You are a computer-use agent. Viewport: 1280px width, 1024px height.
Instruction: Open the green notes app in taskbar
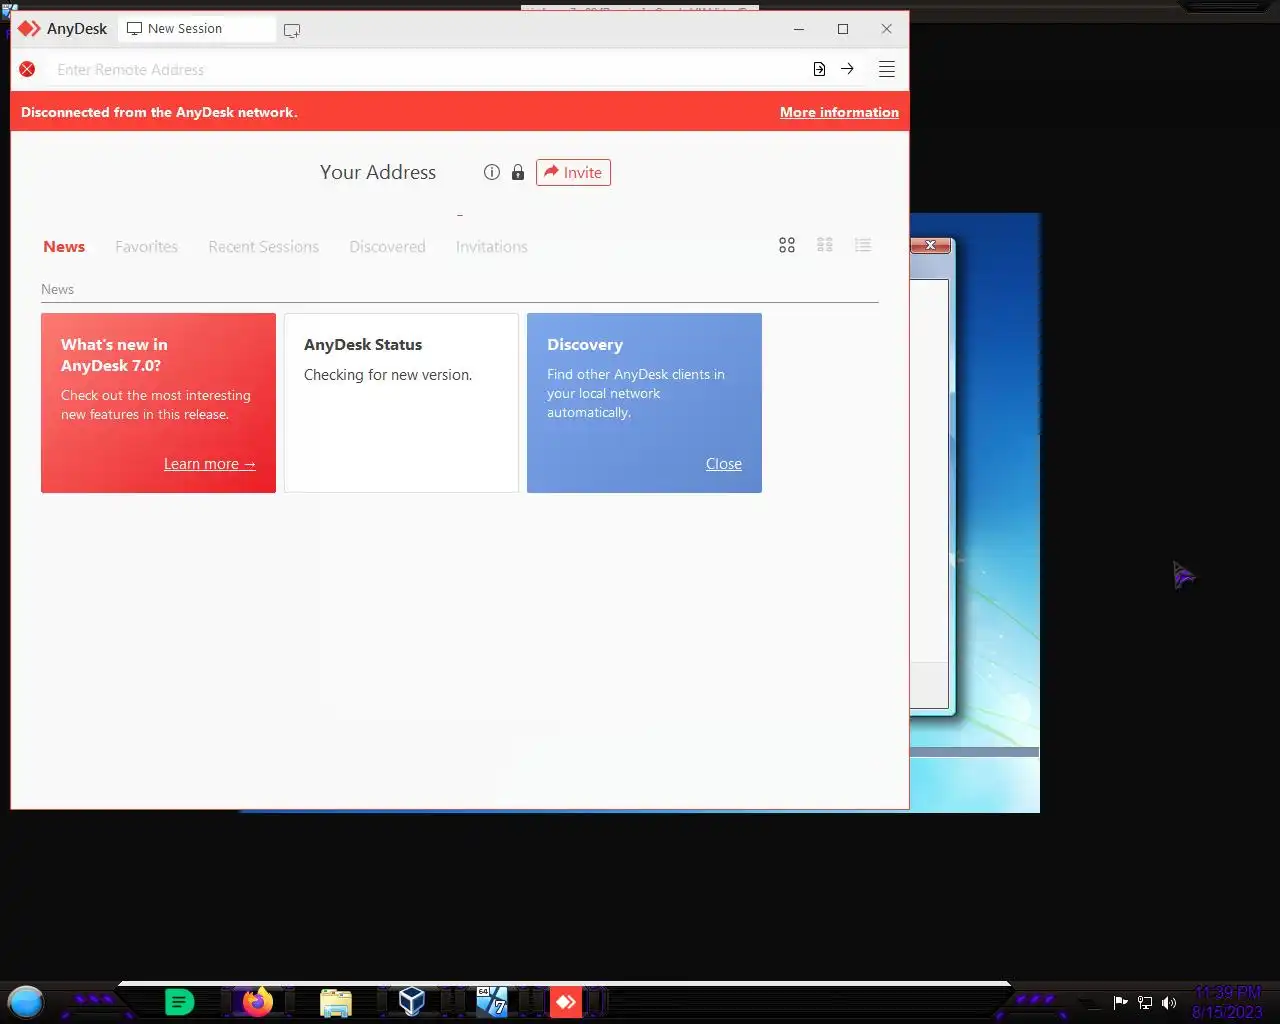[x=179, y=1001]
